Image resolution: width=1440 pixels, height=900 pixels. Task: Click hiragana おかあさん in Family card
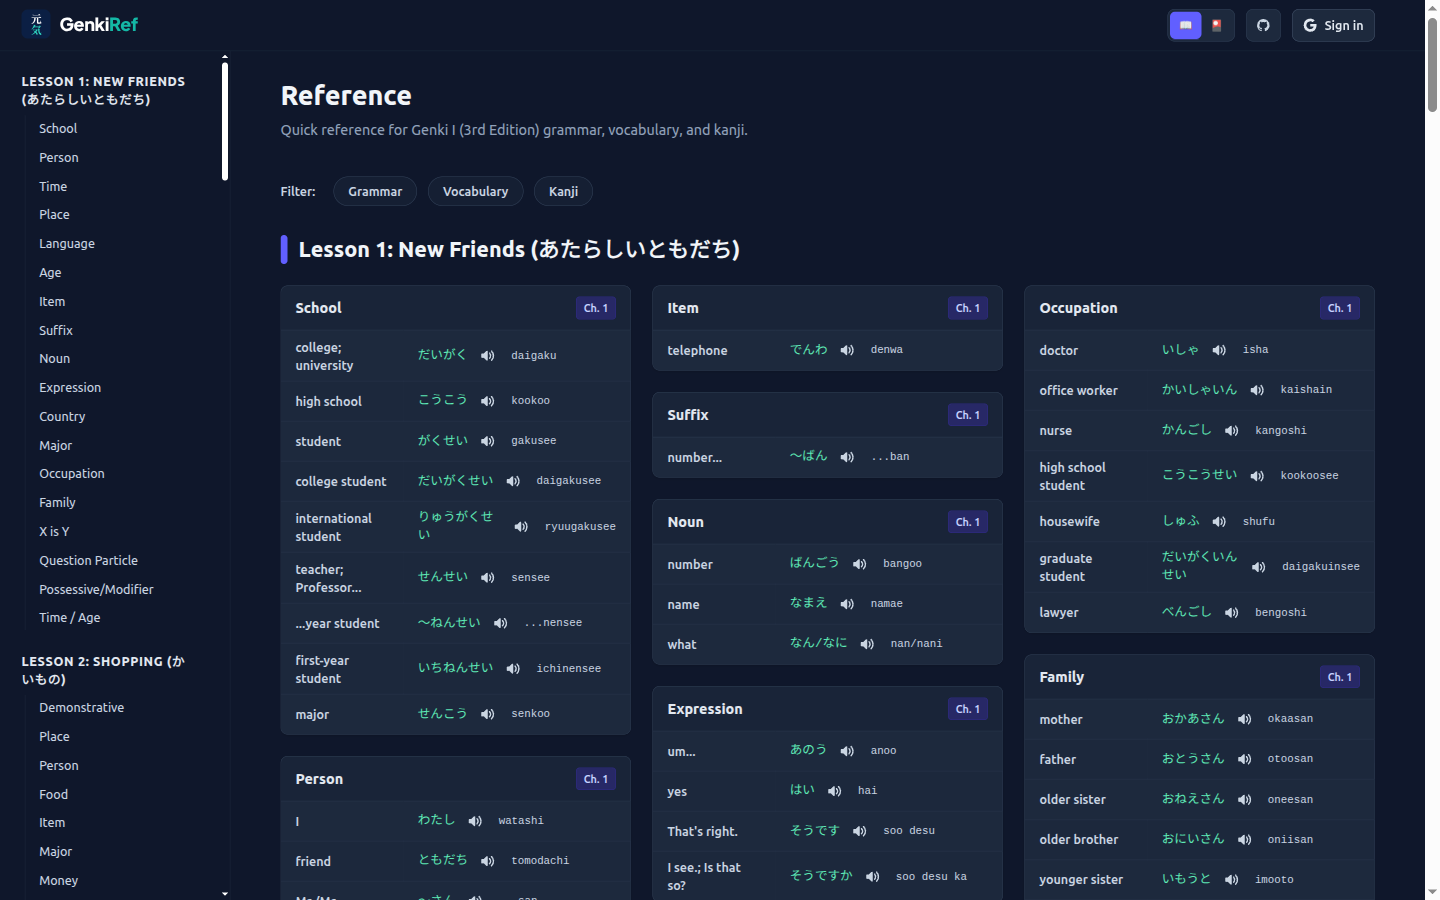tap(1193, 719)
